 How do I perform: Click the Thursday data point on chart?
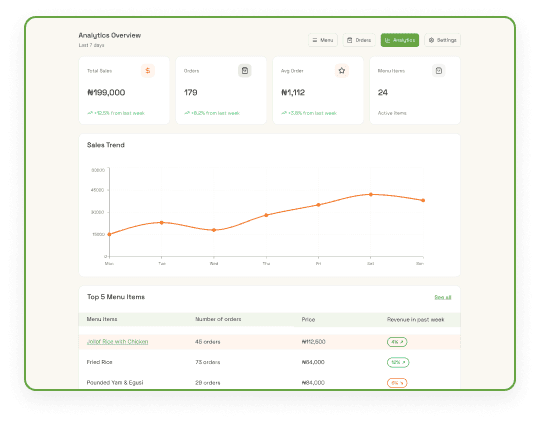[266, 215]
